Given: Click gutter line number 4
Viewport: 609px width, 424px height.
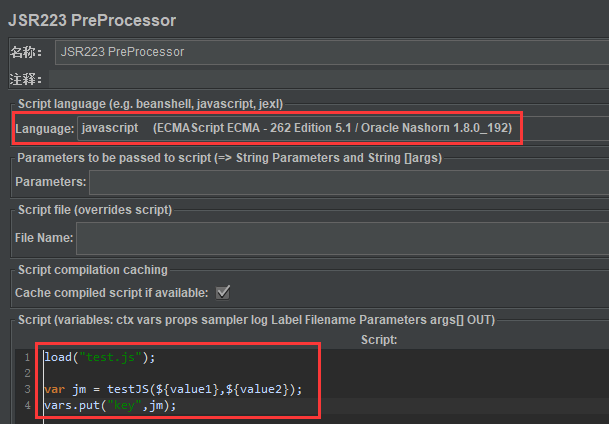Looking at the screenshot, I should coord(27,405).
